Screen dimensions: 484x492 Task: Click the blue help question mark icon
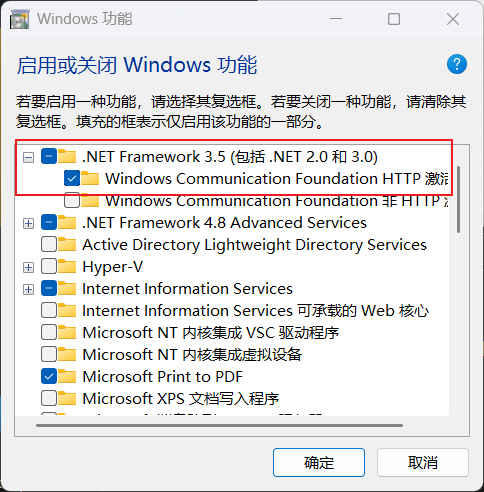coord(457,64)
